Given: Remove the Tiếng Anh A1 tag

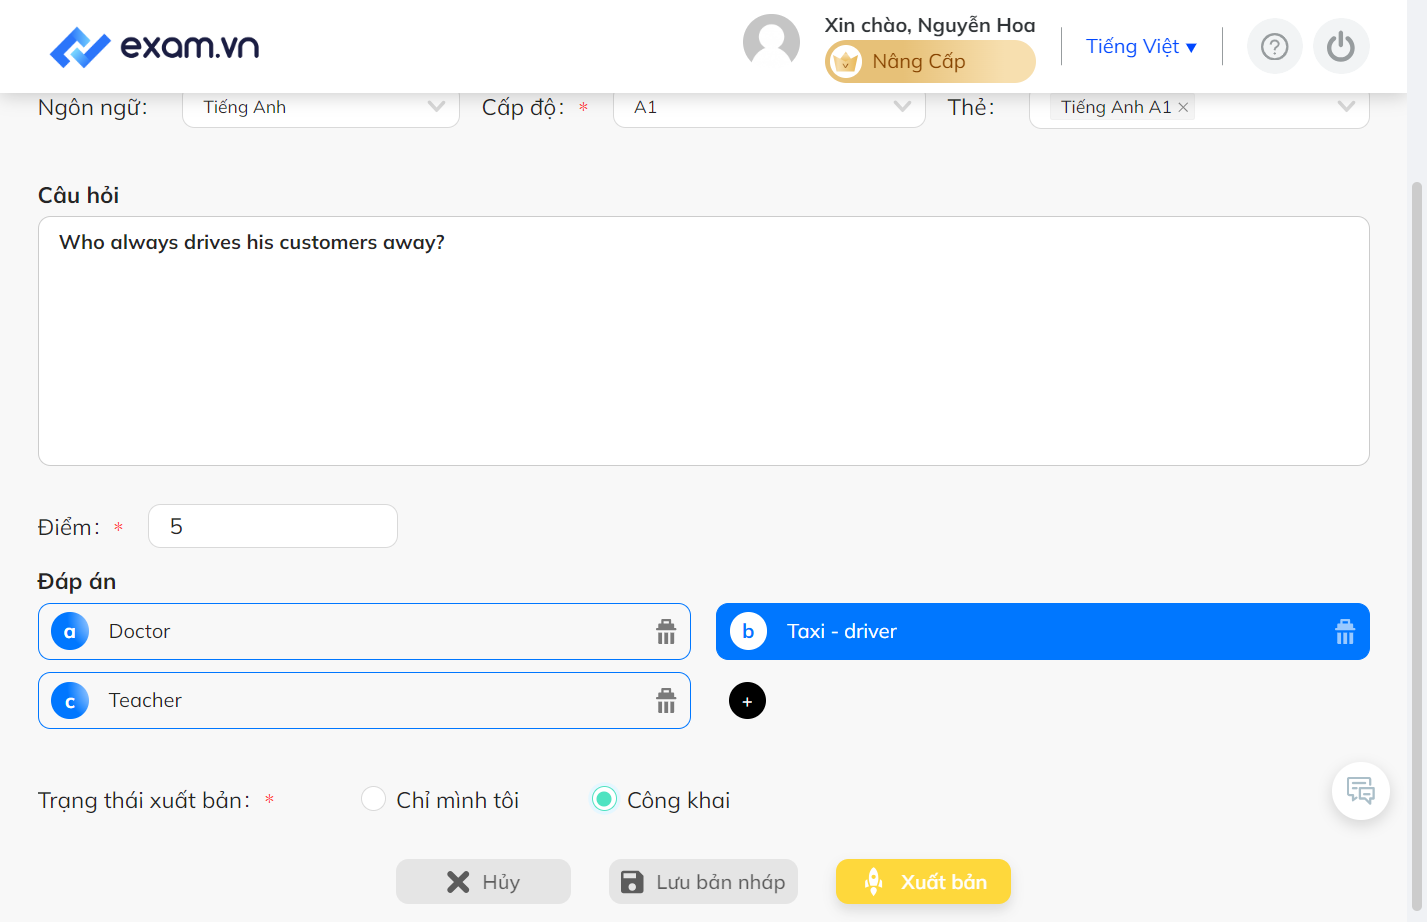Looking at the screenshot, I should point(1183,107).
